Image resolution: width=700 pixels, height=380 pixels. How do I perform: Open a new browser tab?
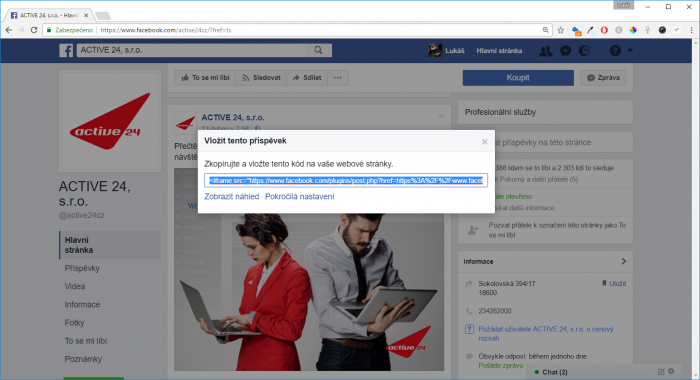pyautogui.click(x=103, y=16)
